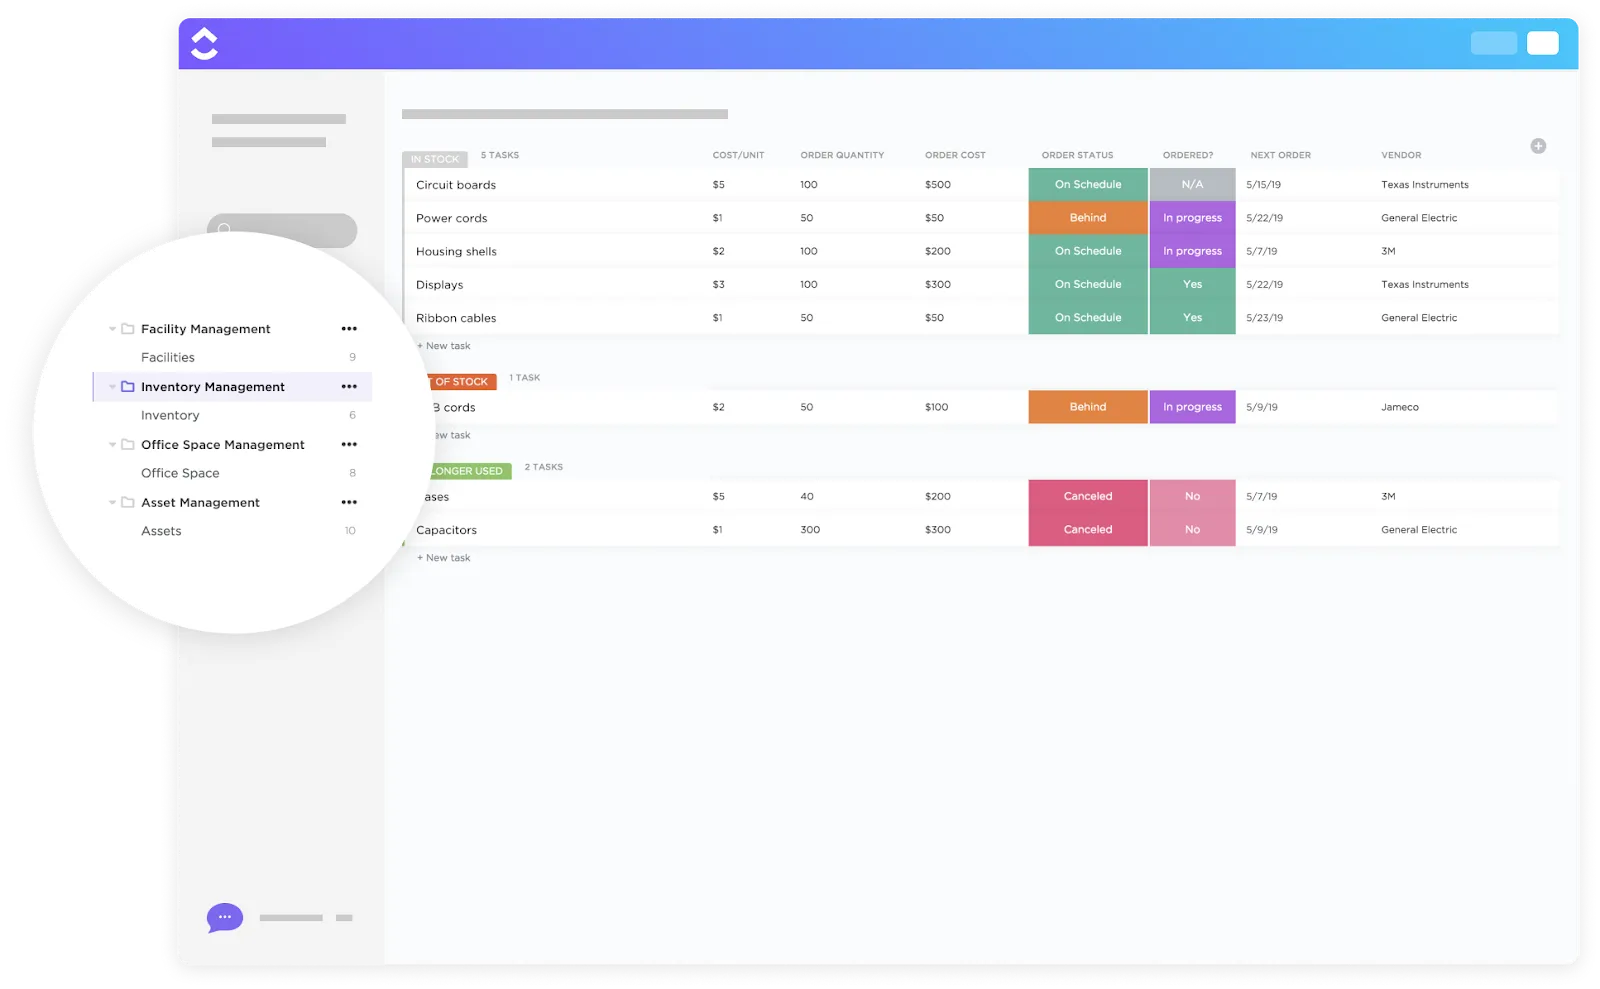Collapse the Office Space Management arrow

pyautogui.click(x=112, y=445)
